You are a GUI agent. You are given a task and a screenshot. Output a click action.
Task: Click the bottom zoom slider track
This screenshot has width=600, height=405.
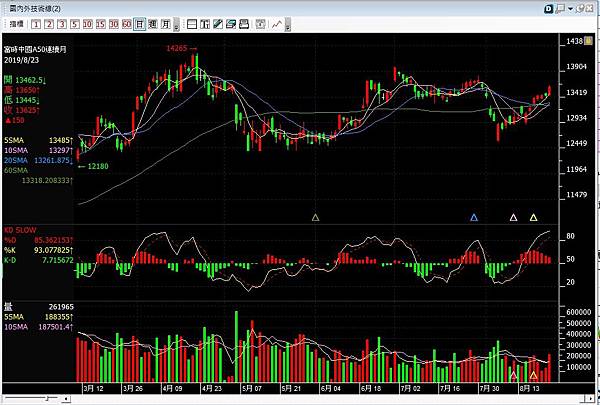(31, 399)
